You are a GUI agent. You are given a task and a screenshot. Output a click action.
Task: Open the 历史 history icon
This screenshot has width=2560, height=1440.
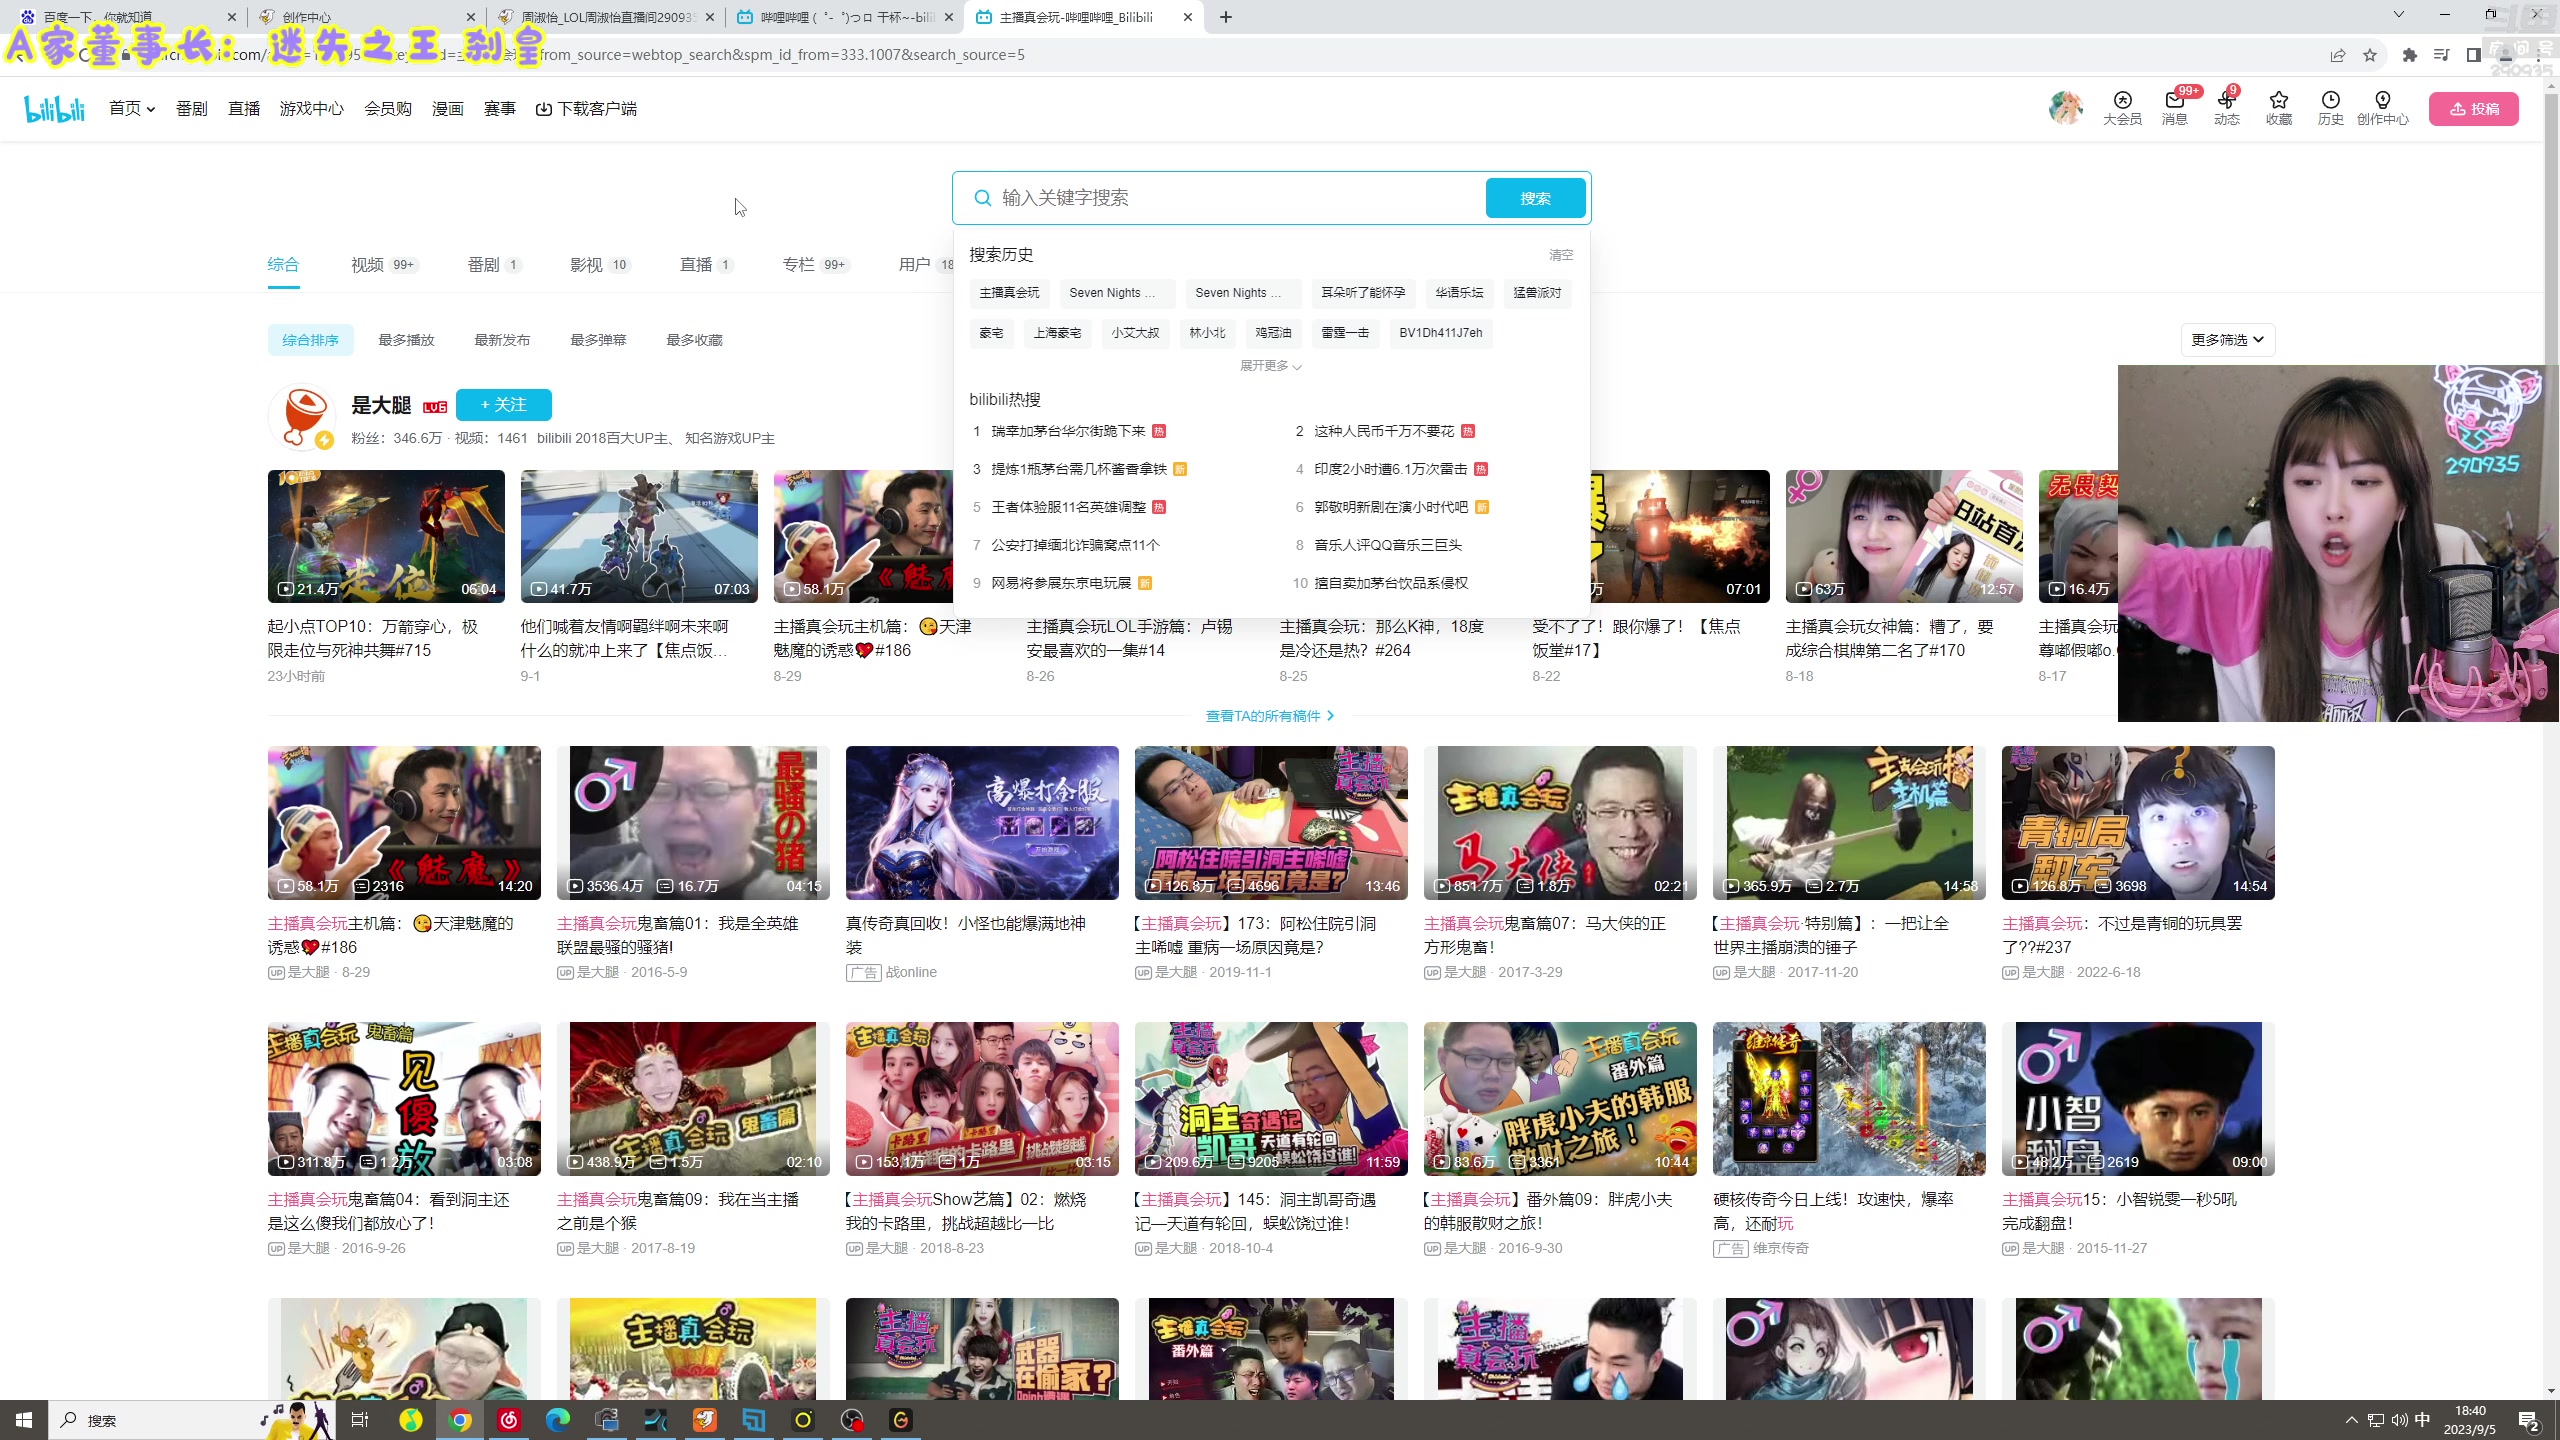(2329, 108)
